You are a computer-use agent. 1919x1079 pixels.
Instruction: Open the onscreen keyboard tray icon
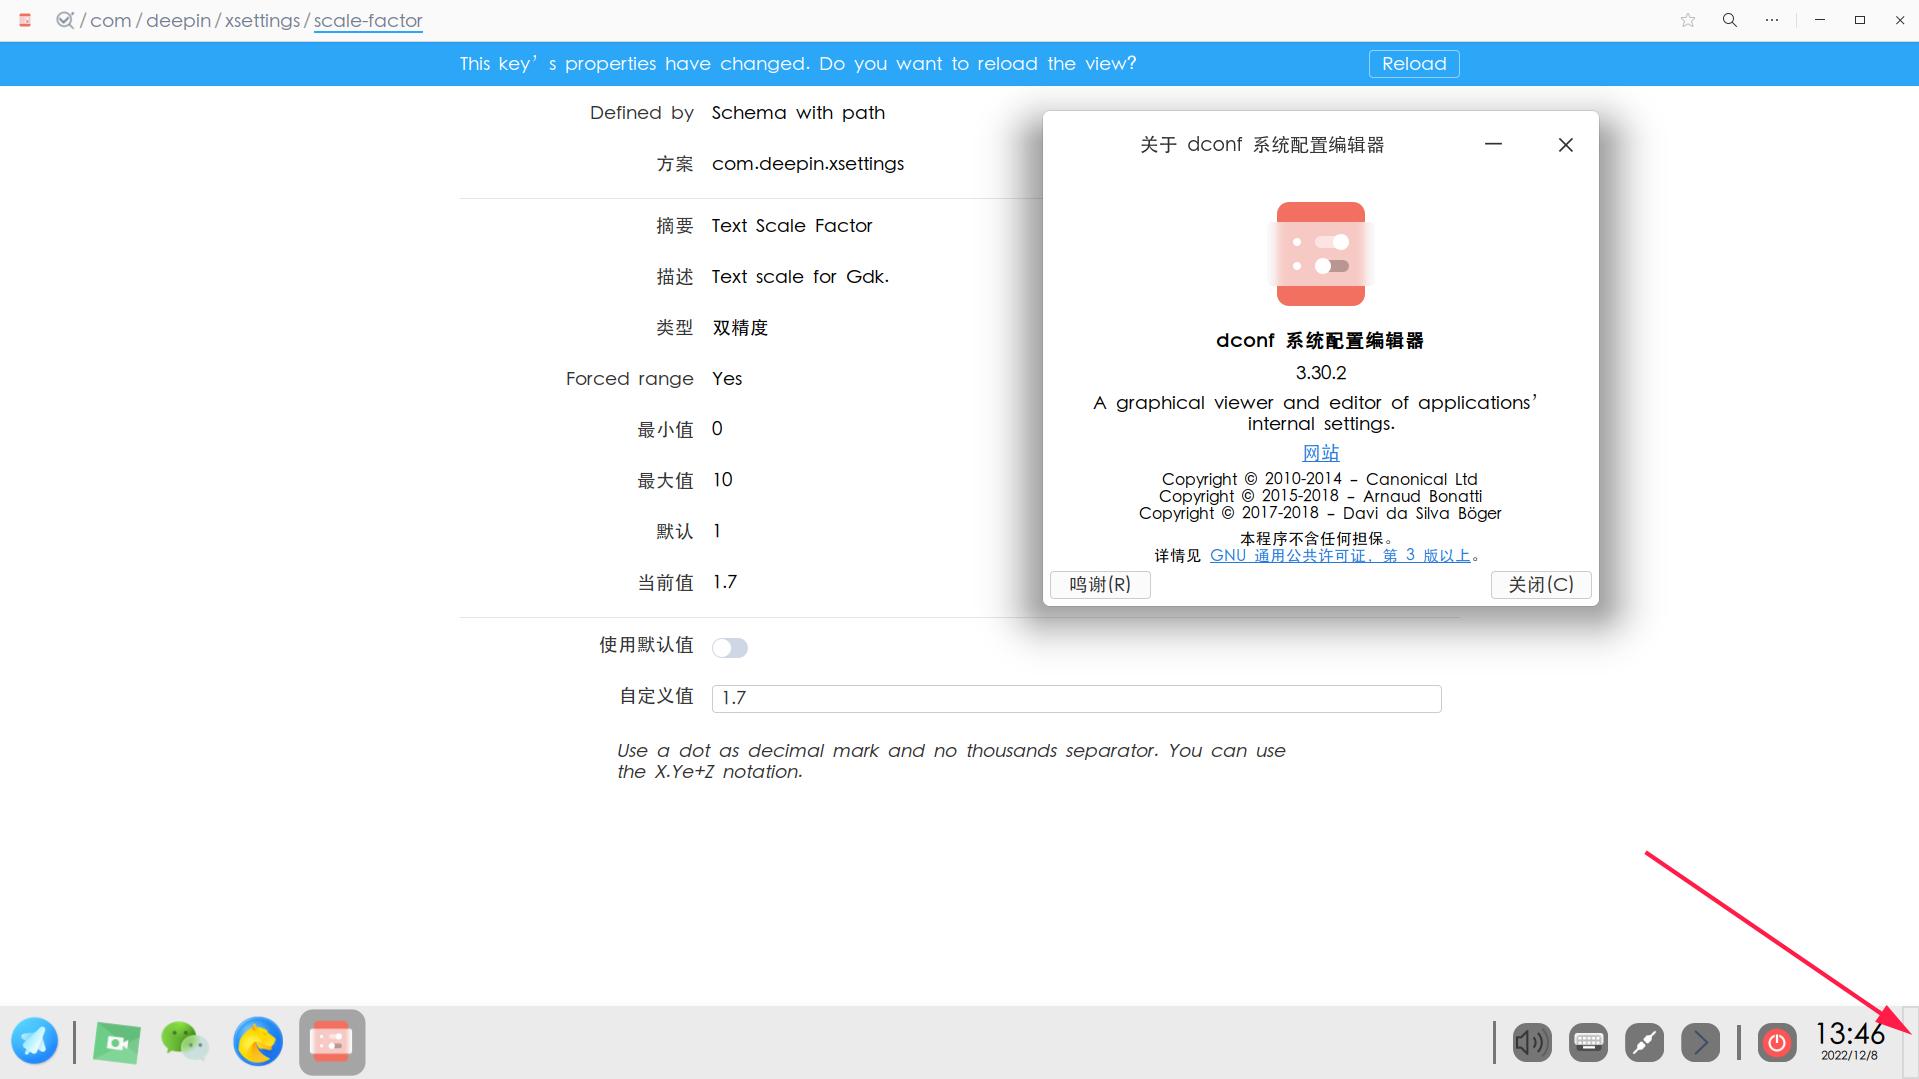point(1588,1042)
